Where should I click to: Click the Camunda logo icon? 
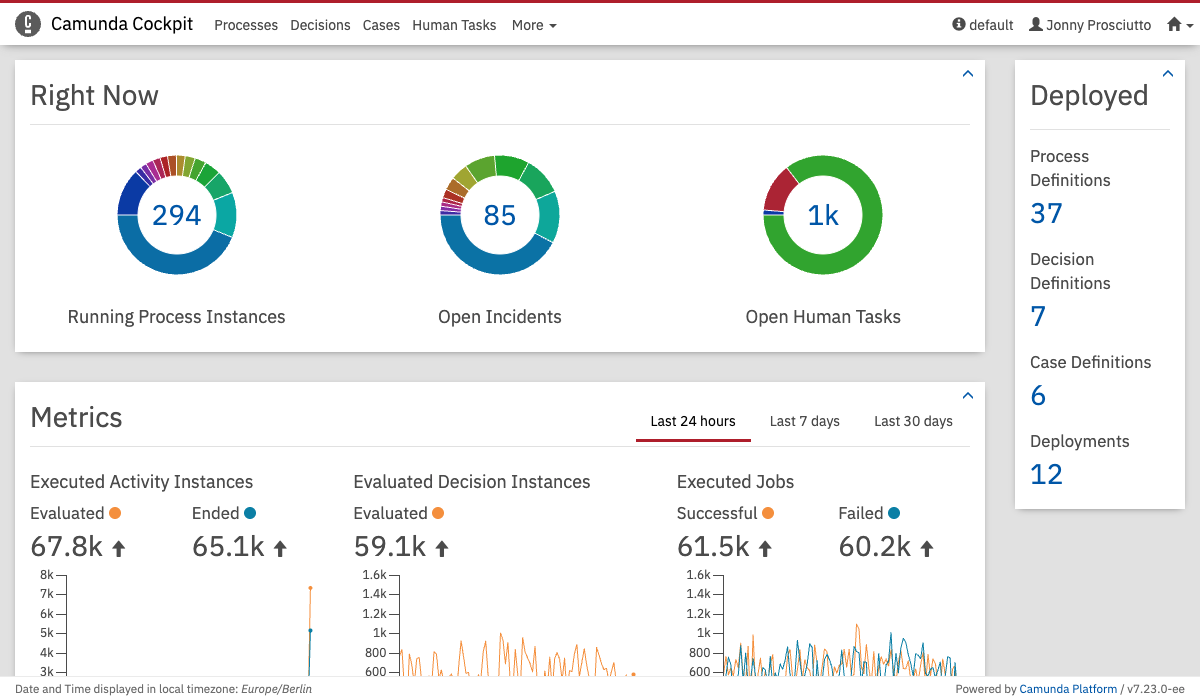tap(28, 25)
